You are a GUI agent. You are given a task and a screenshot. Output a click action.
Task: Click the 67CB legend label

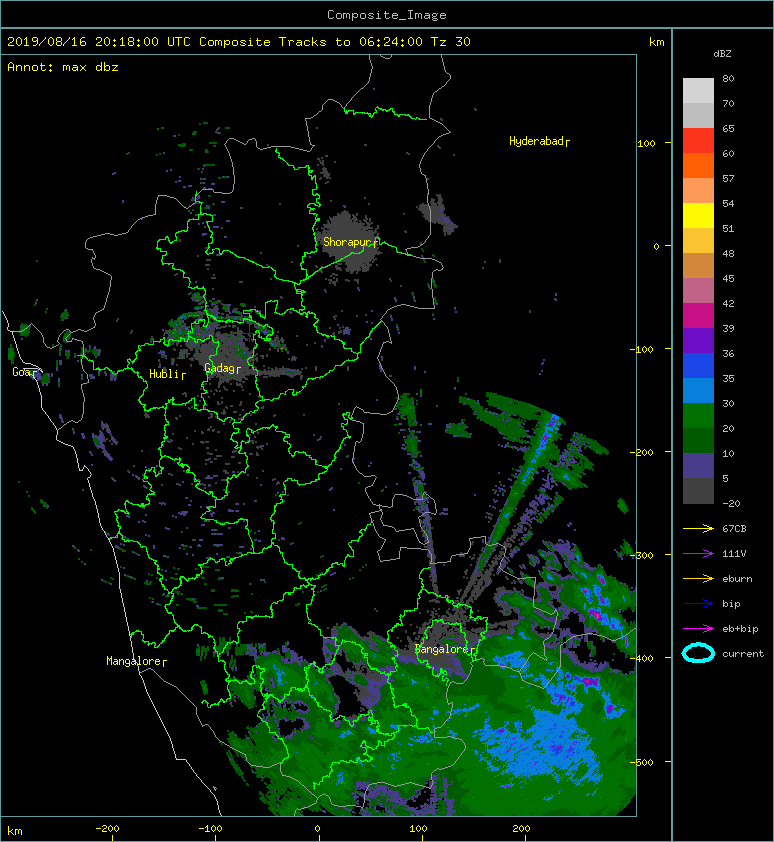coord(734,529)
